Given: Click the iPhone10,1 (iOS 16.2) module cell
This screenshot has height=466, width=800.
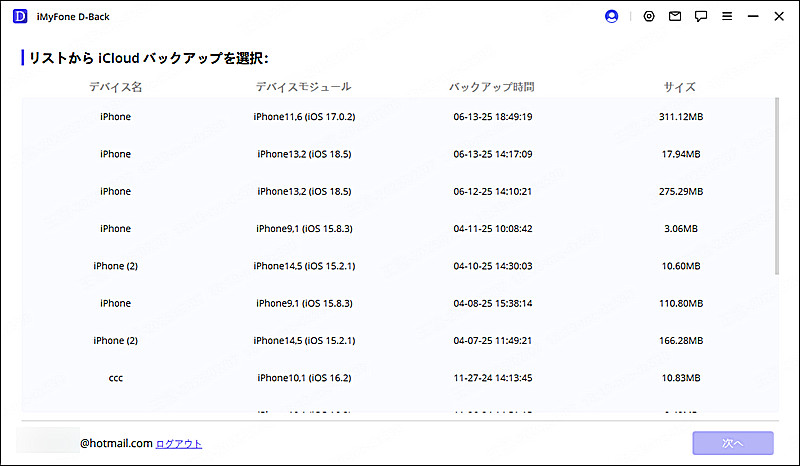Looking at the screenshot, I should tap(304, 378).
